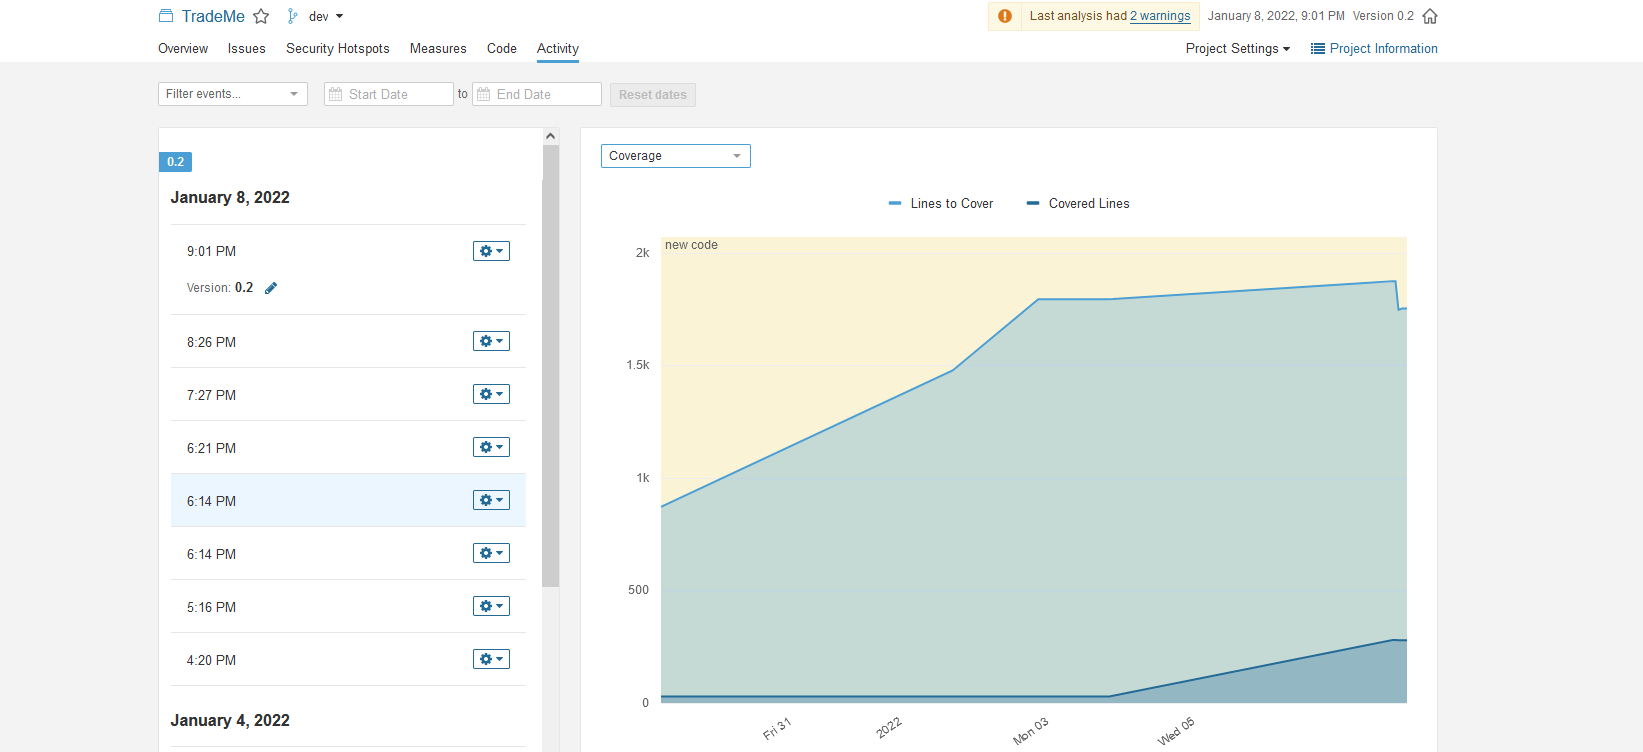Image resolution: width=1643 pixels, height=752 pixels.
Task: Open gear menu for 8:26 PM analysis
Action: pos(491,341)
